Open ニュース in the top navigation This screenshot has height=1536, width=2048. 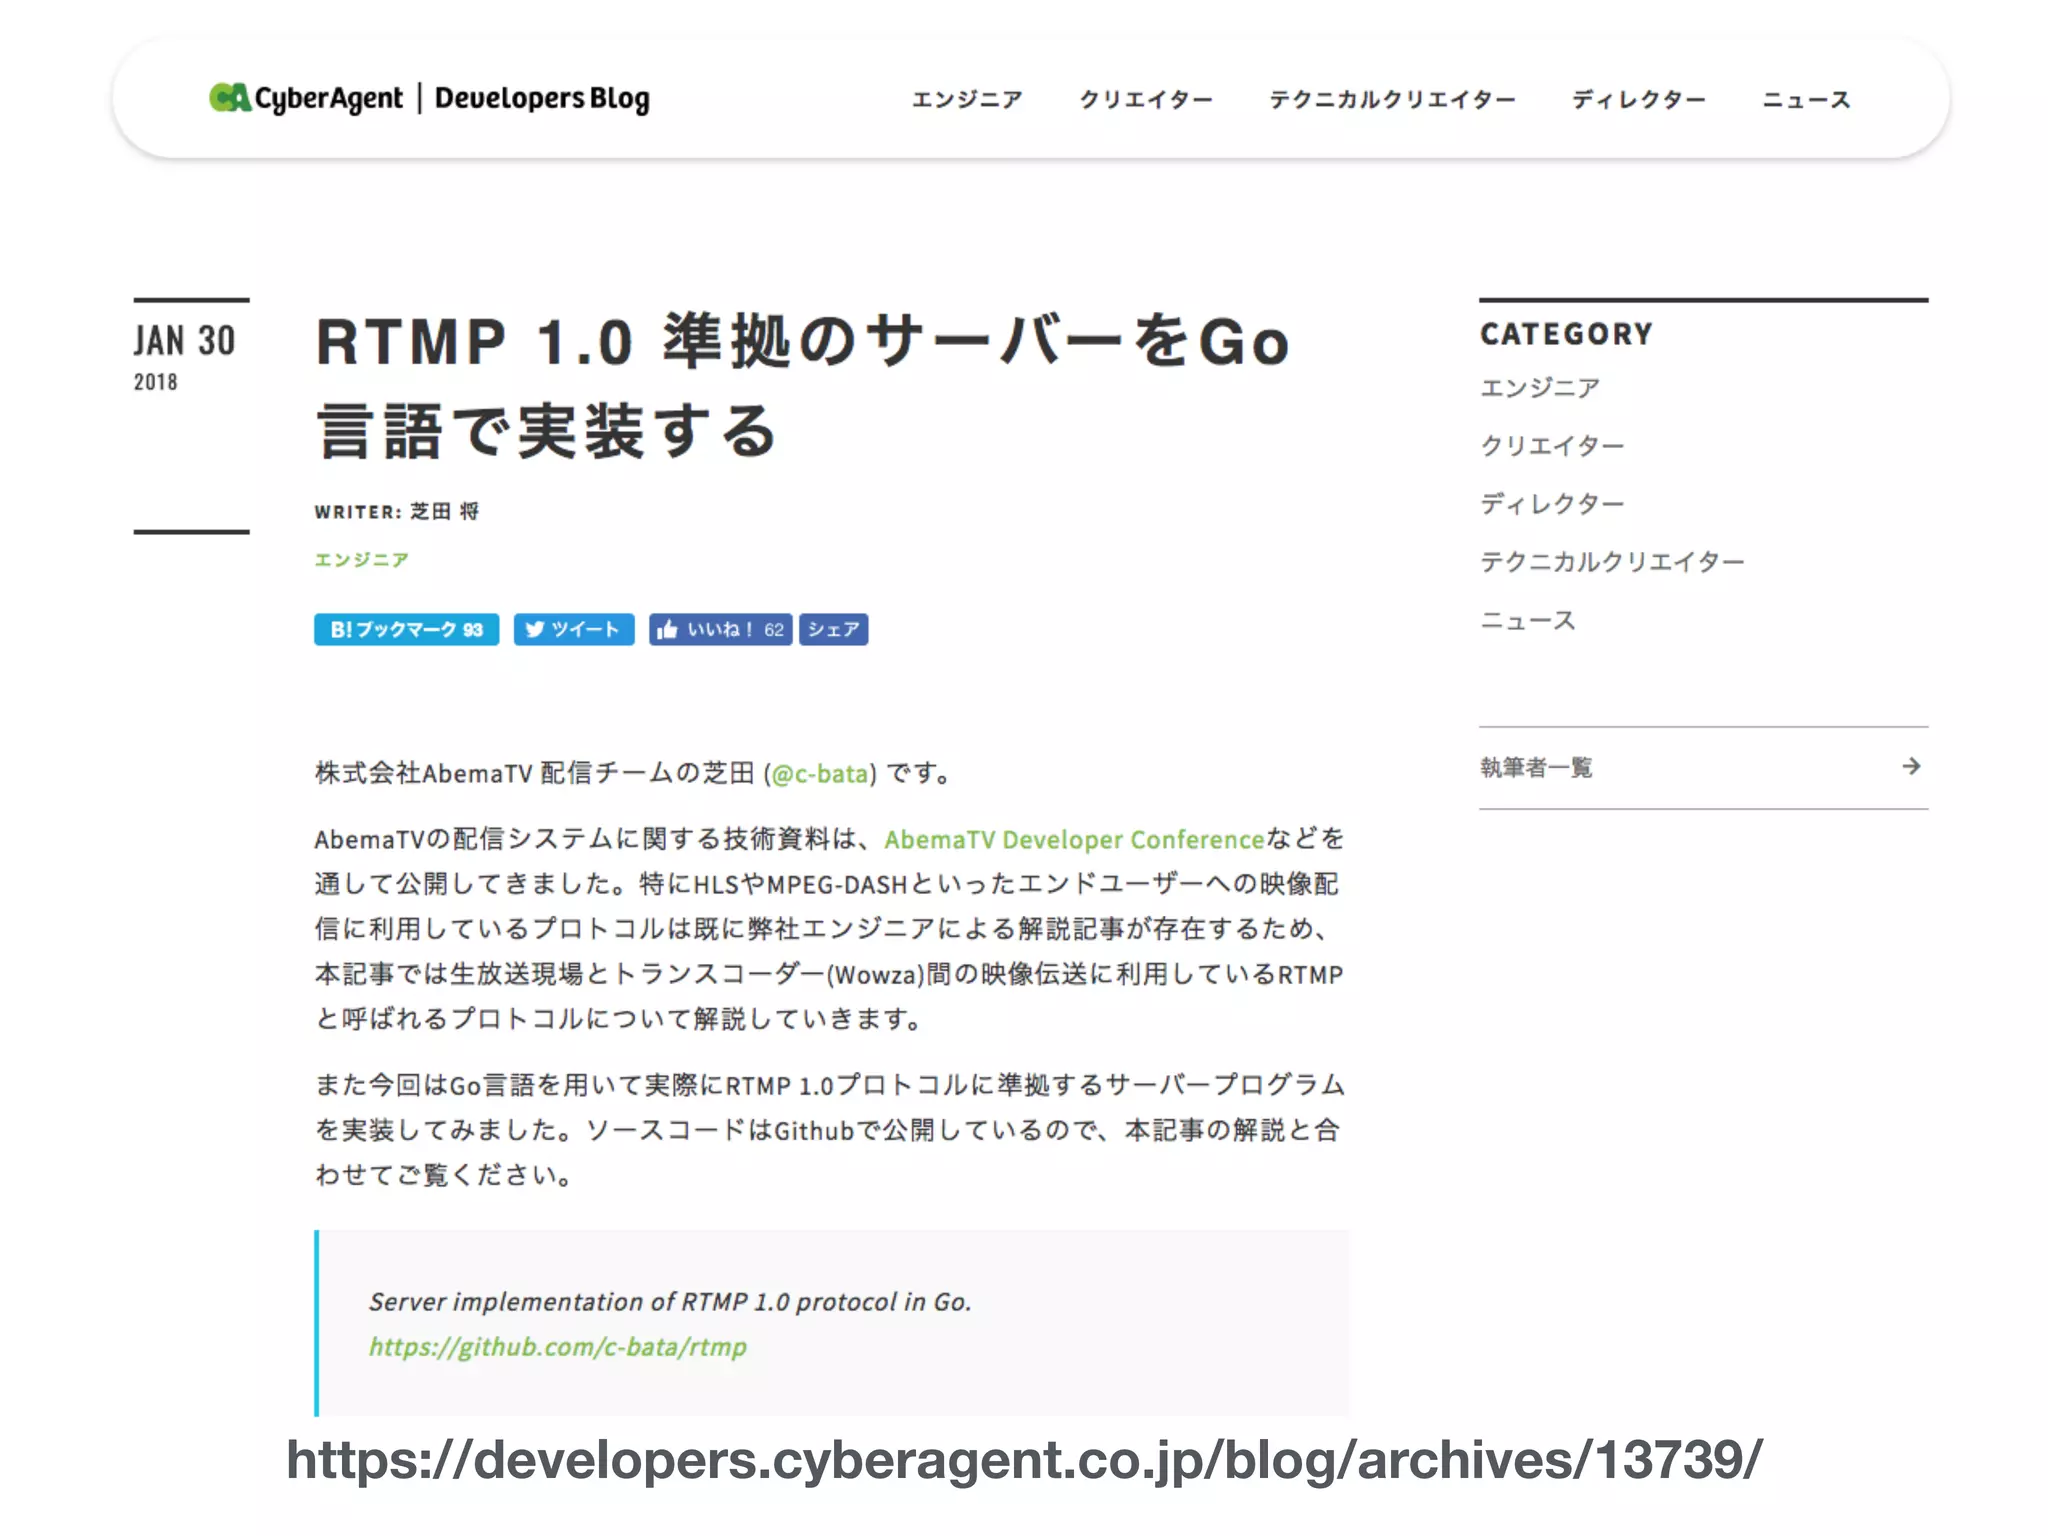click(1806, 100)
